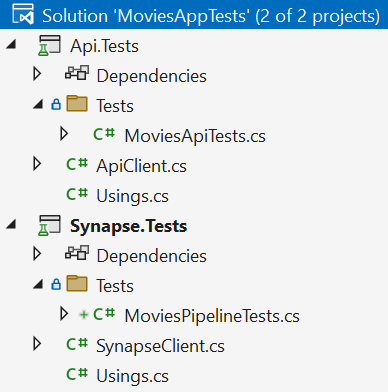Screen dimensions: 388x392
Task: Select the MoviesApiTests.cs file
Action: tap(195, 136)
